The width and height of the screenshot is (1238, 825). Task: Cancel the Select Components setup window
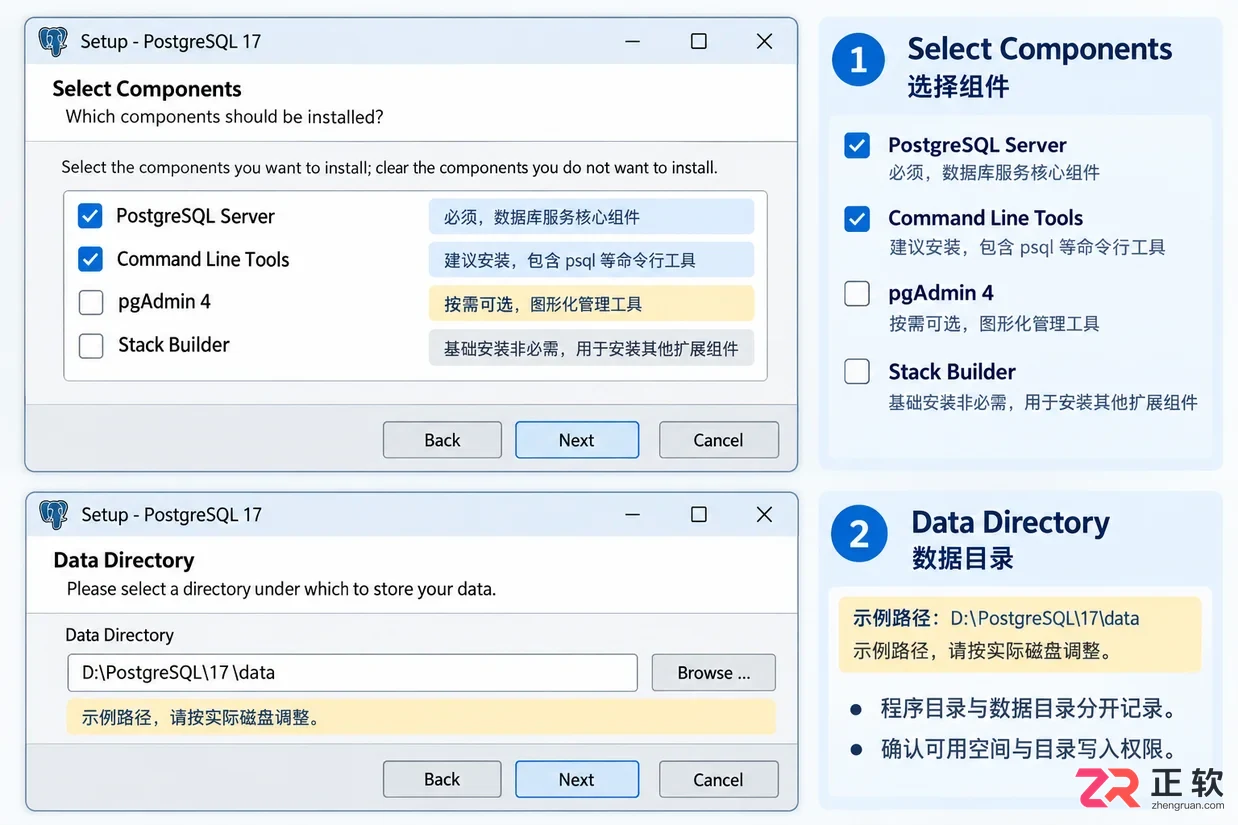pyautogui.click(x=718, y=440)
